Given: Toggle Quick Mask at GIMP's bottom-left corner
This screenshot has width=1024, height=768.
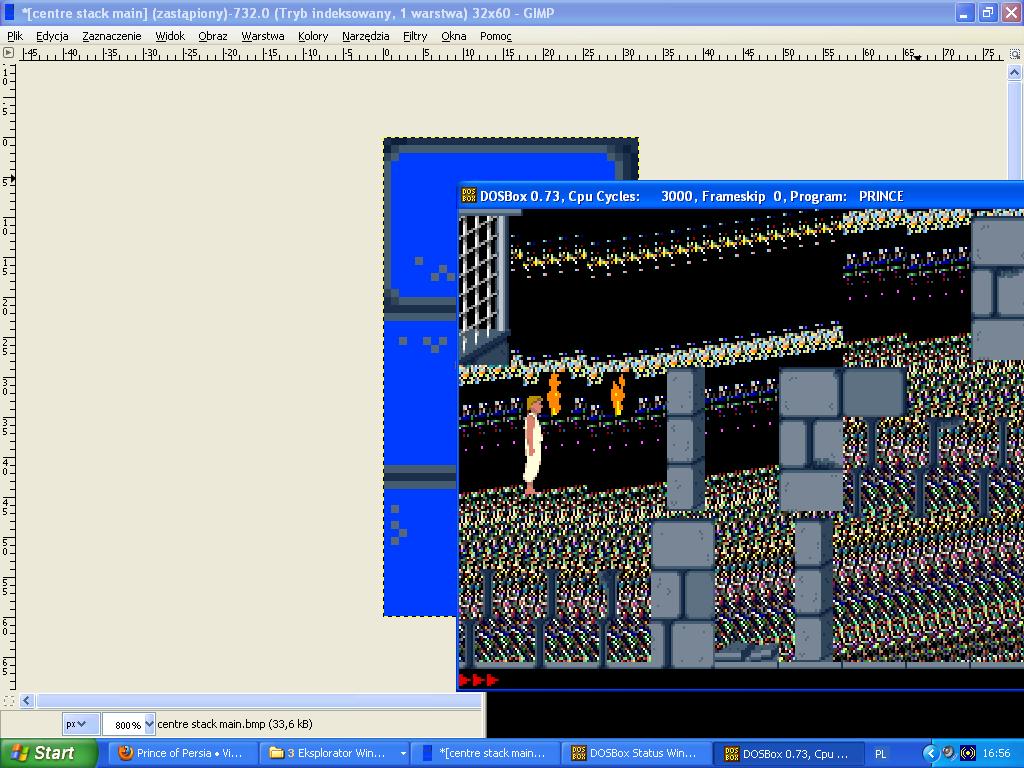Looking at the screenshot, I should tap(8, 701).
